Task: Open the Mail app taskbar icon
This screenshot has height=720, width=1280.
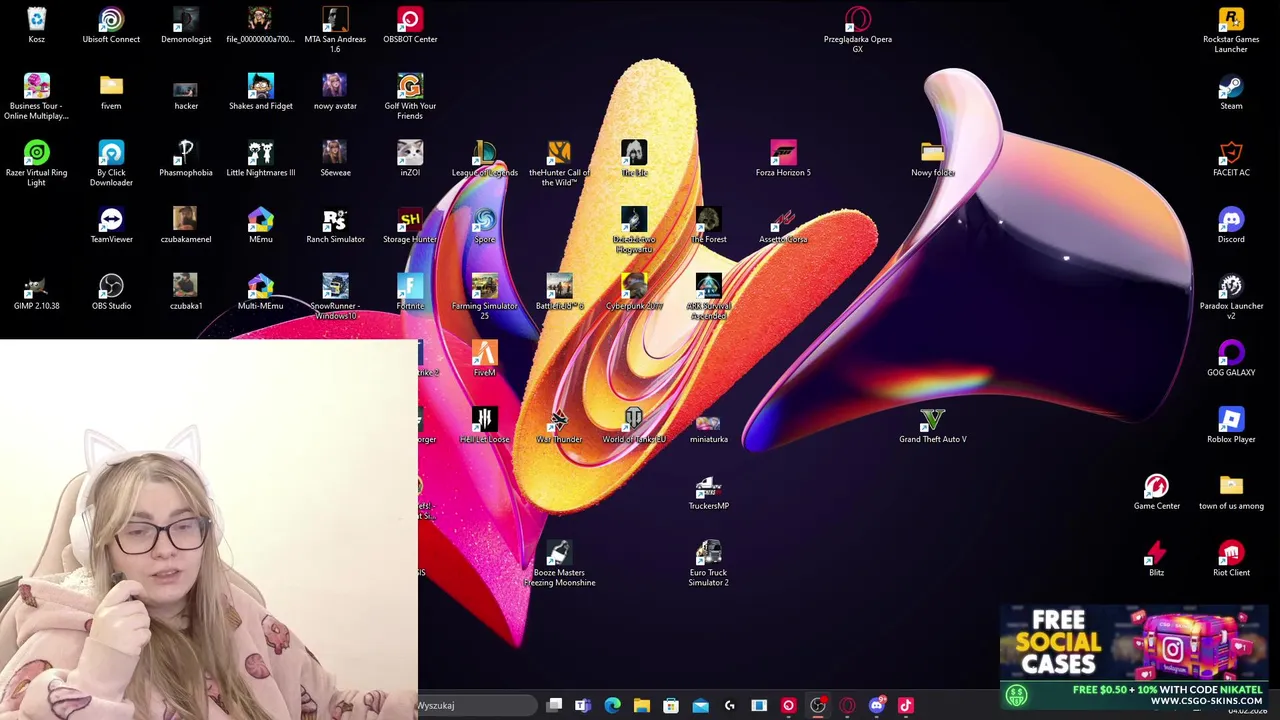Action: tap(700, 705)
